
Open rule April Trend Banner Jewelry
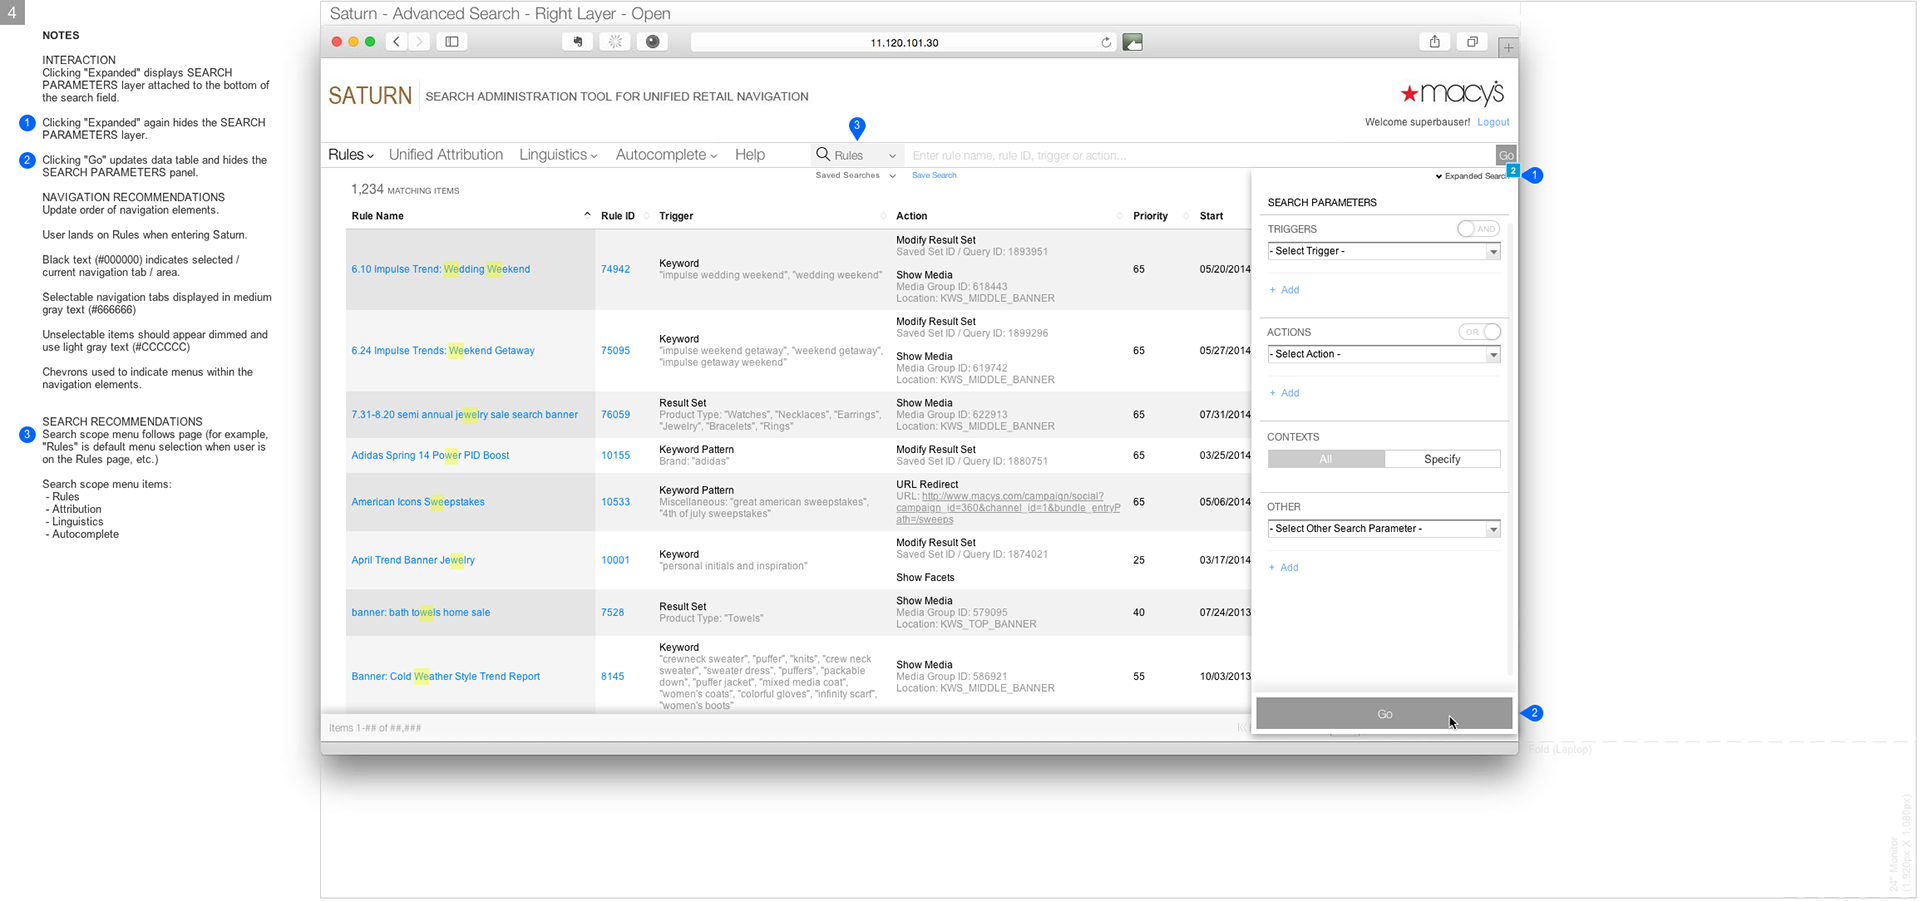[413, 560]
